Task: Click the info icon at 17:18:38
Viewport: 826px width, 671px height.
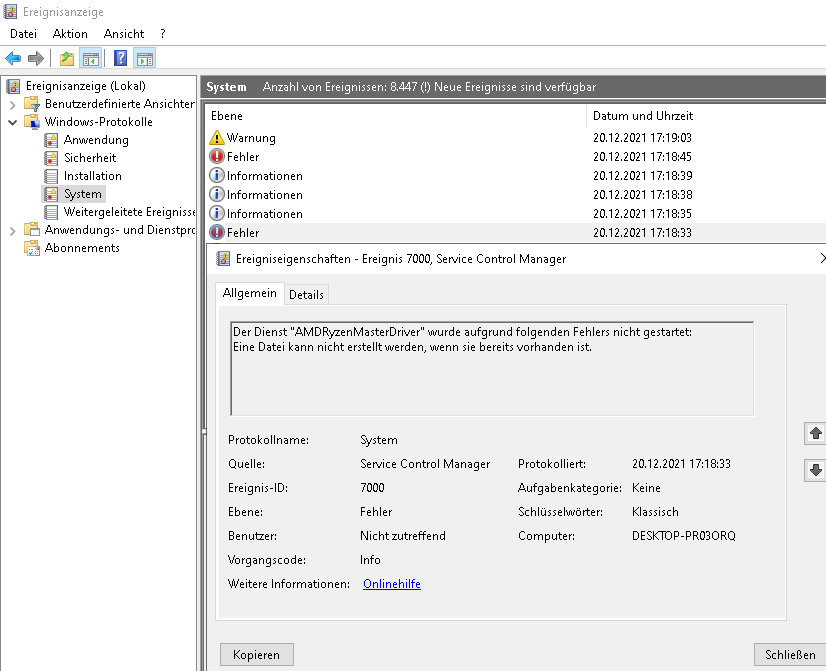Action: point(217,194)
